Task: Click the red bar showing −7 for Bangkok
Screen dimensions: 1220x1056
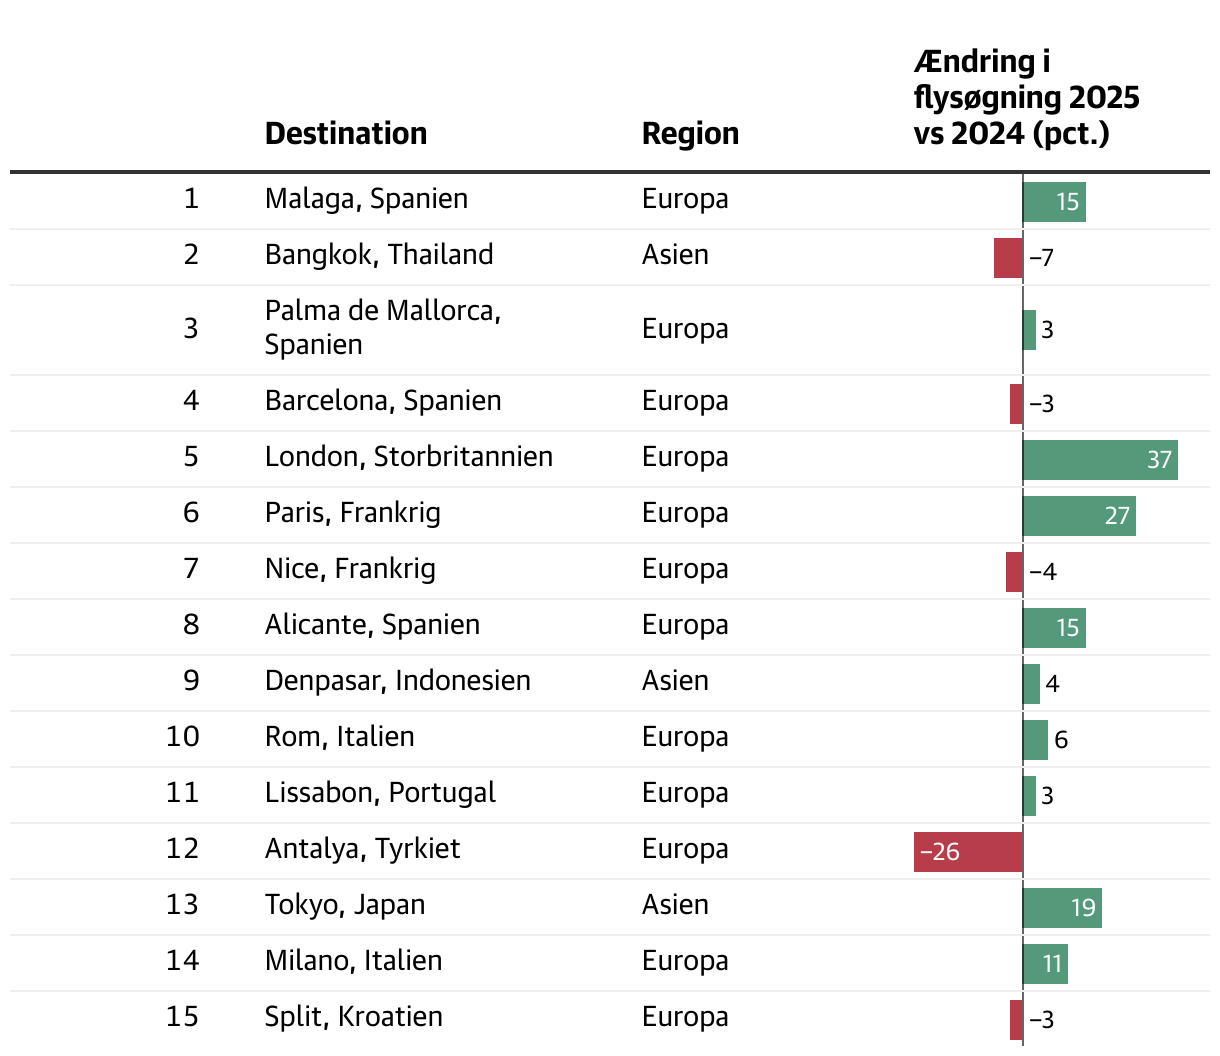Action: coord(1008,258)
